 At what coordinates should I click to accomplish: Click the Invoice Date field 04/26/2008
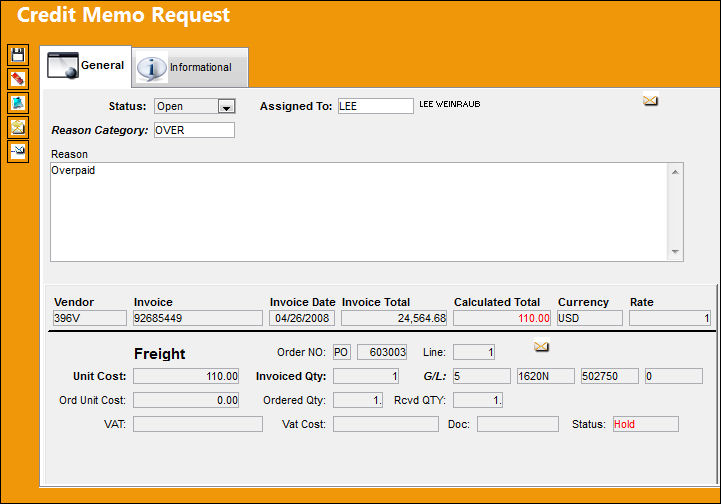[x=302, y=318]
